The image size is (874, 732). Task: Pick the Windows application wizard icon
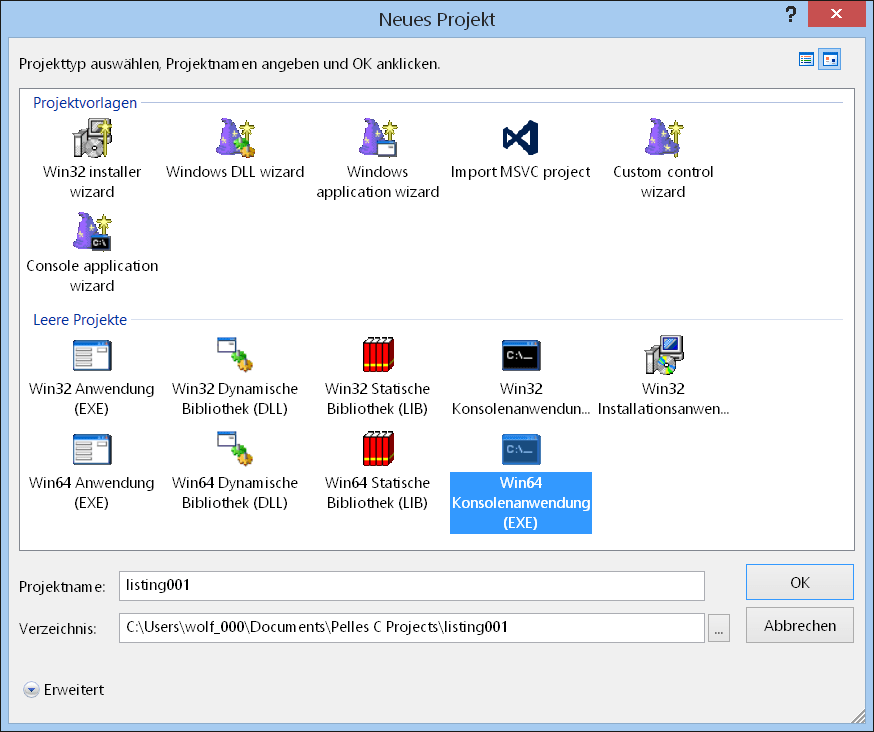(x=378, y=138)
